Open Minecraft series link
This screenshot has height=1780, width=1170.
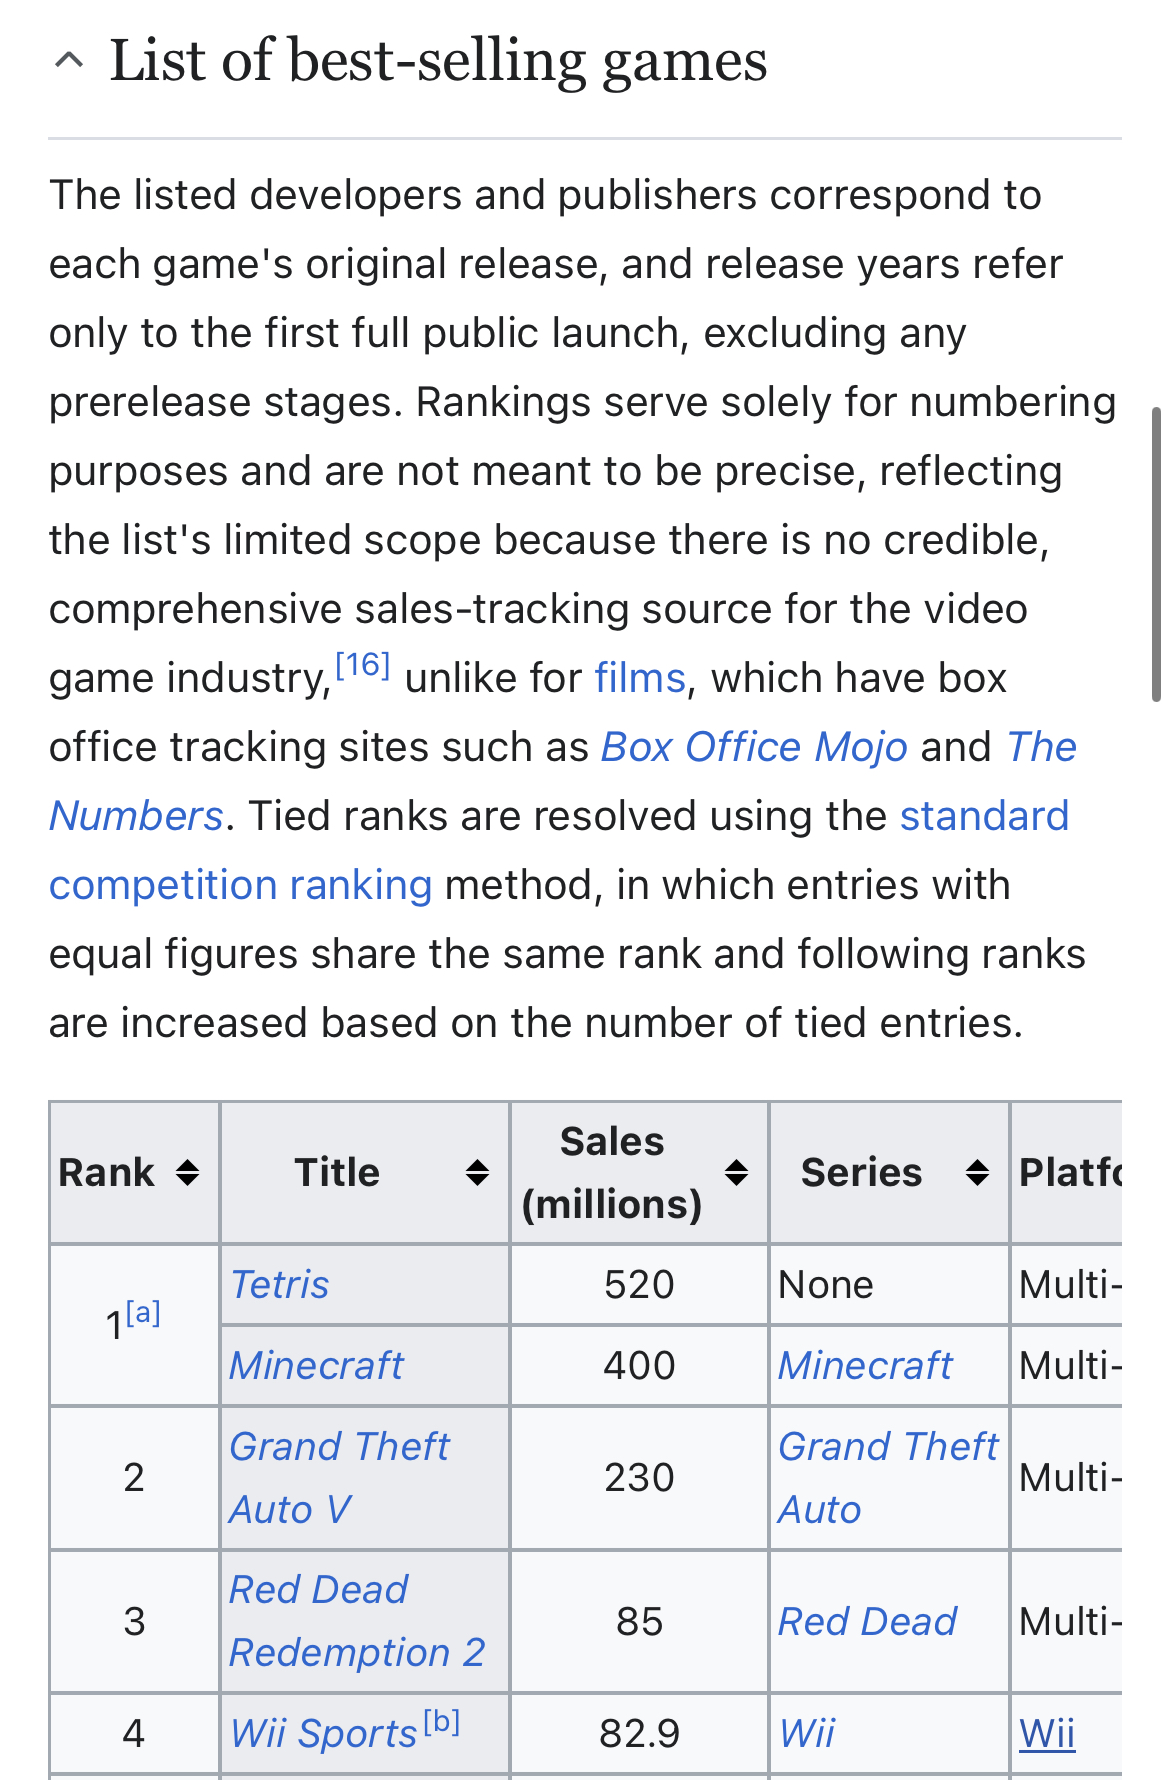(x=865, y=1365)
